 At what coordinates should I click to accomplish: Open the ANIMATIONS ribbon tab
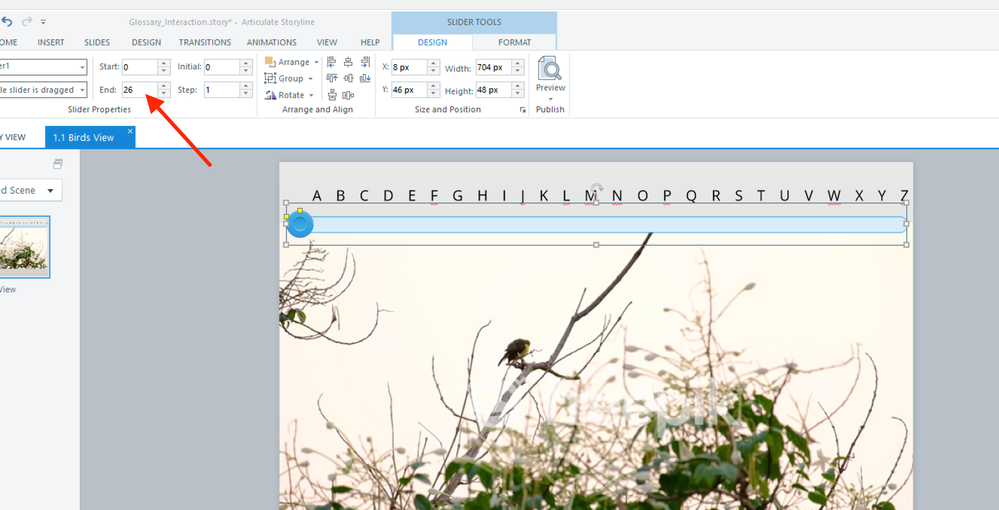tap(272, 42)
